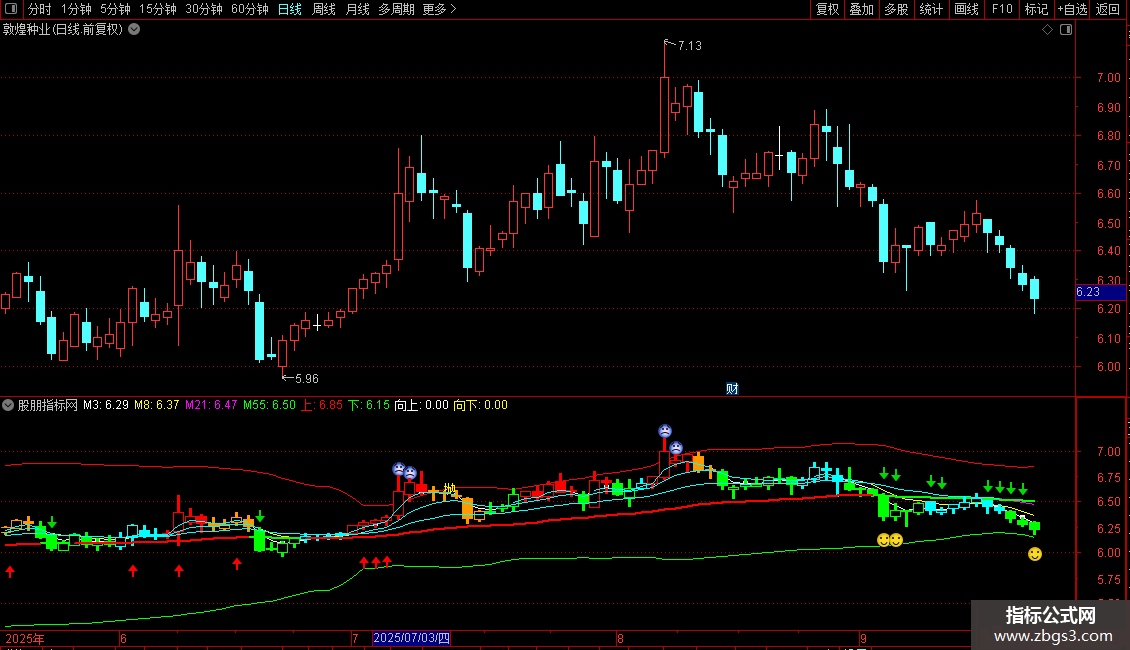Viewport: 1130px width, 650px height.
Task: Click the 2025年 label on time axis
Action: pos(25,638)
